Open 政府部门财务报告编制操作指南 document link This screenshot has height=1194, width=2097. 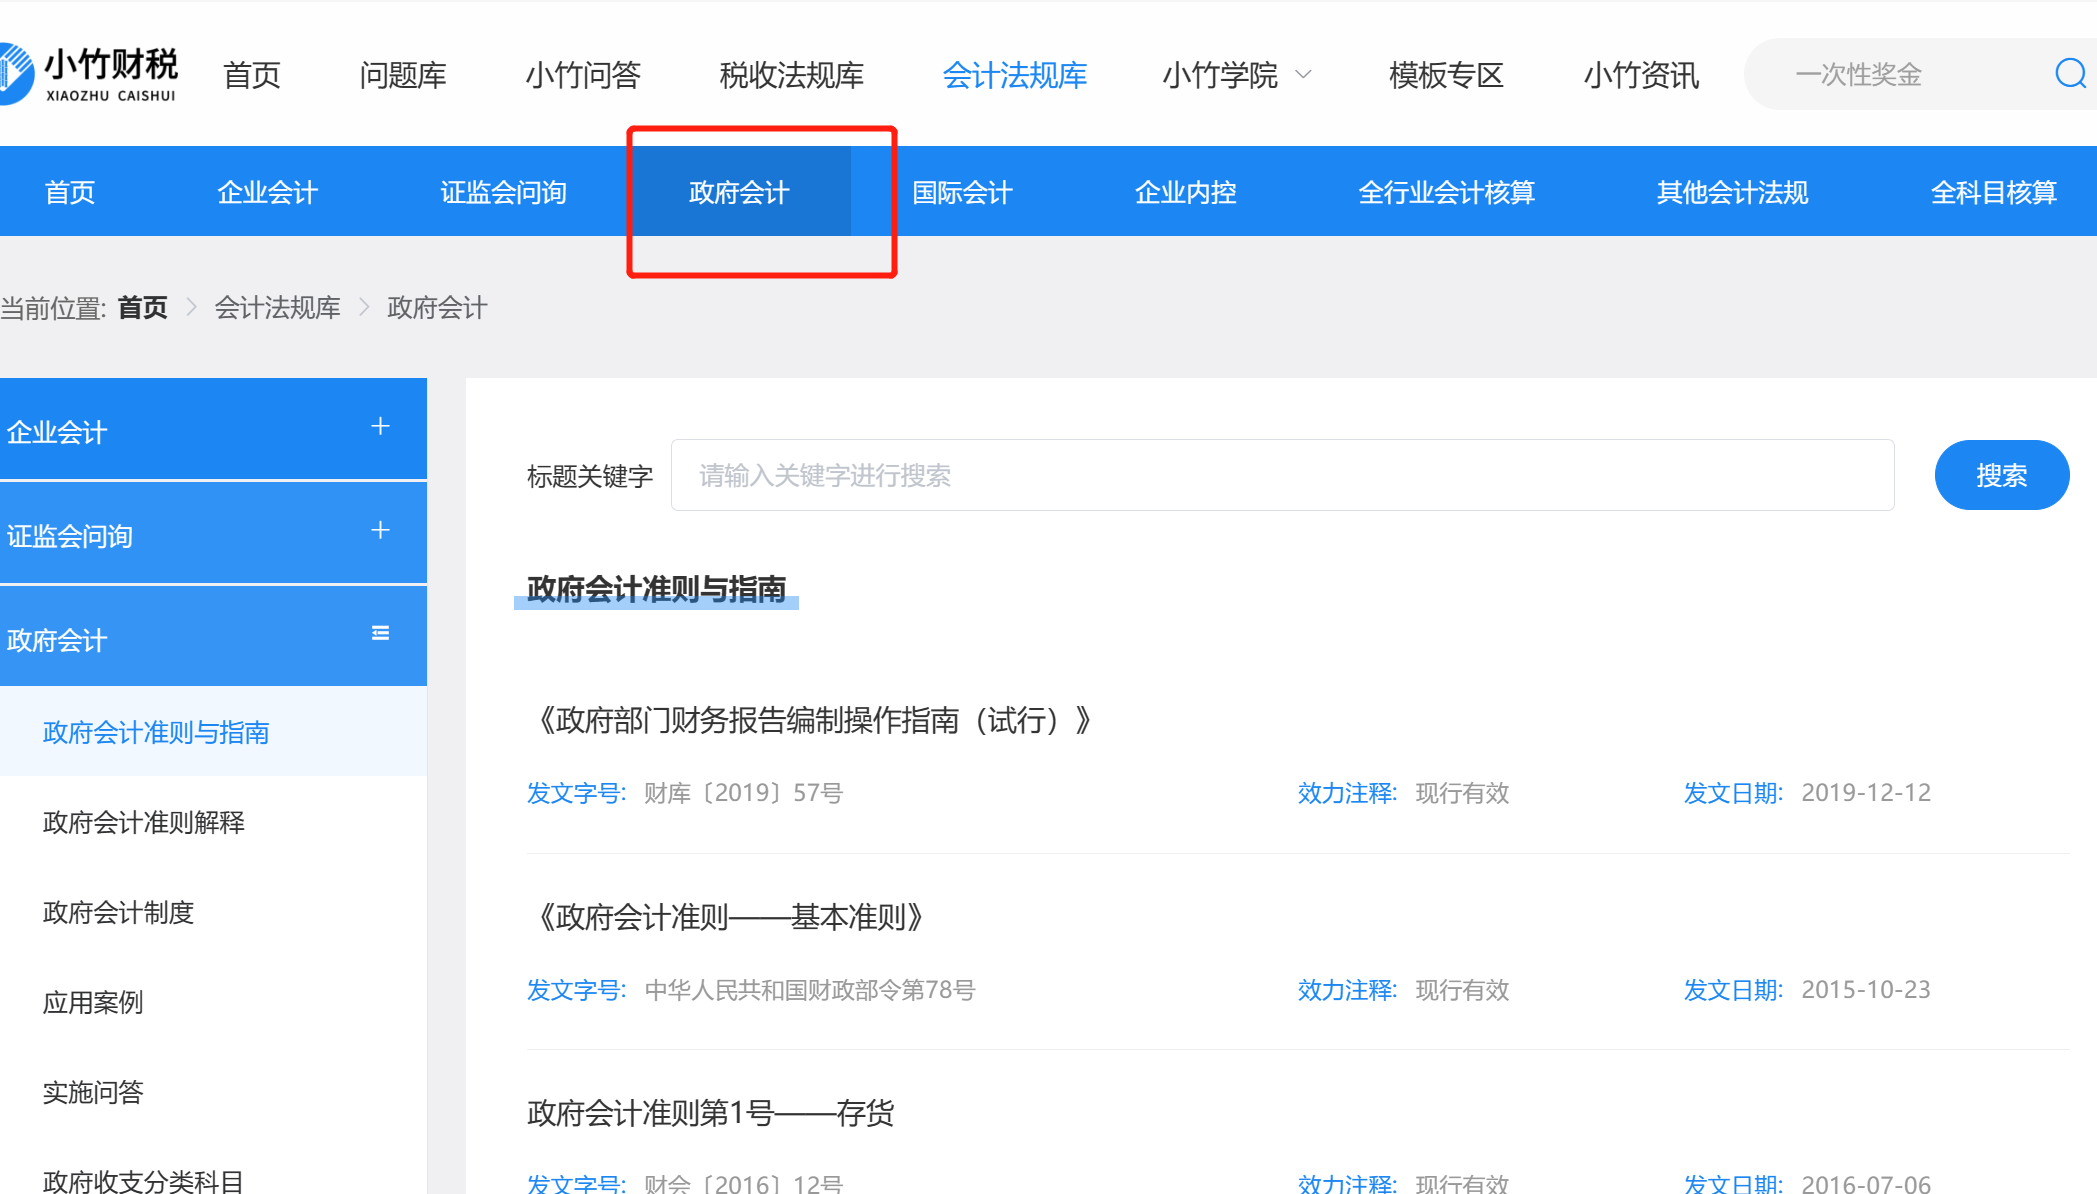tap(812, 720)
